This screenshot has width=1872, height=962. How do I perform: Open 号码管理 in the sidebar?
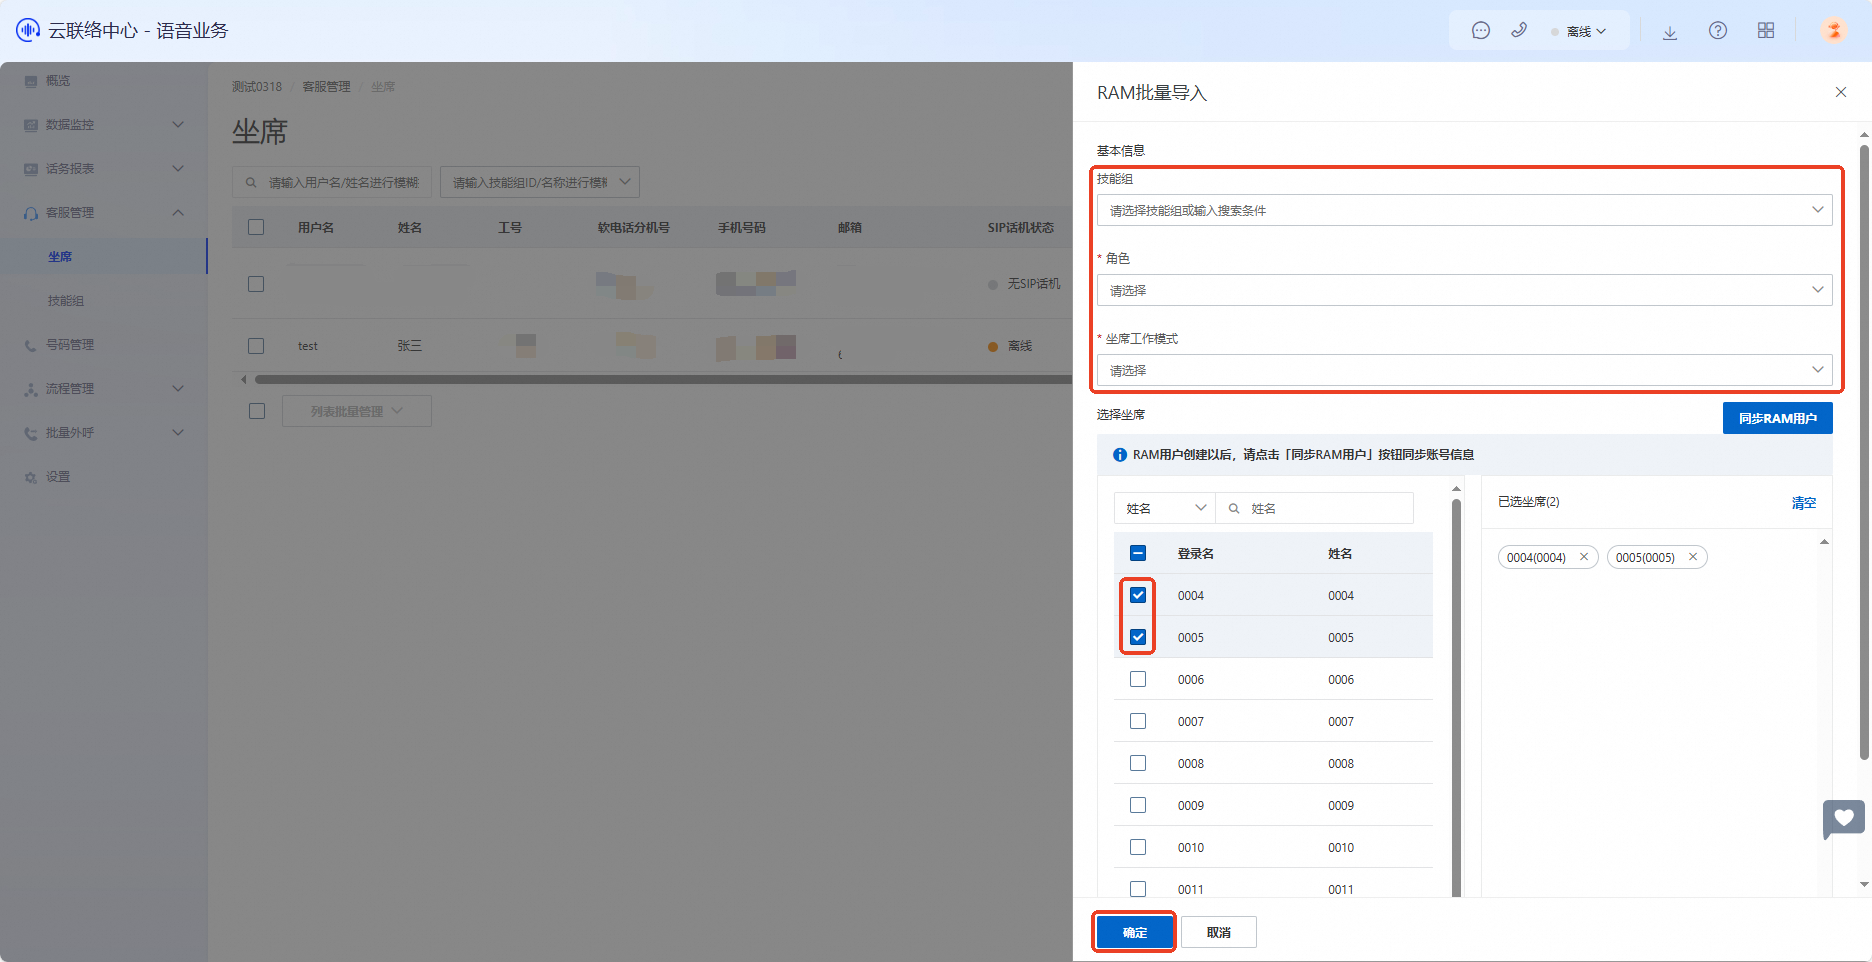pos(70,345)
